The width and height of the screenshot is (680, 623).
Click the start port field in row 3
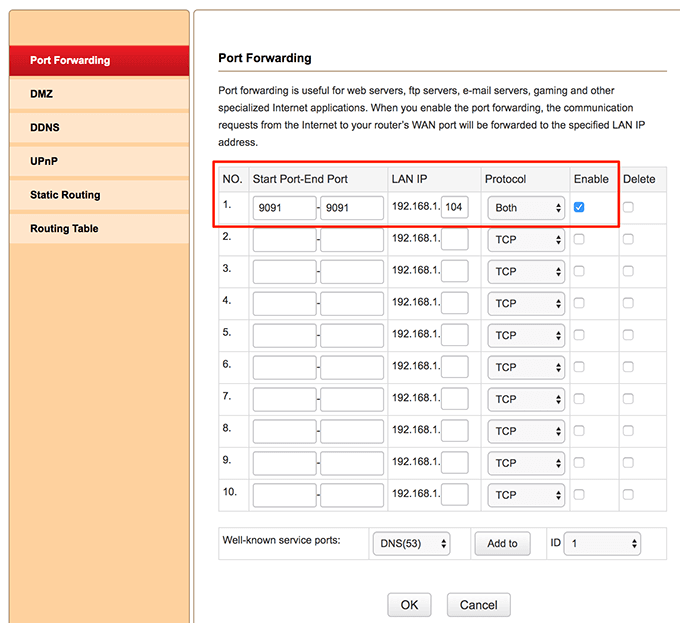click(284, 272)
